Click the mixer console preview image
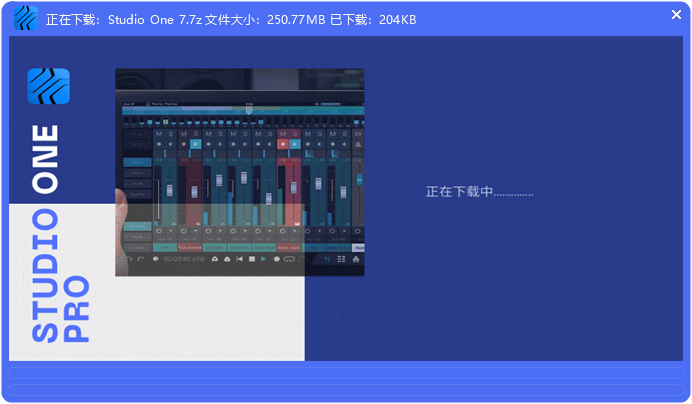The width and height of the screenshot is (692, 404). 240,172
